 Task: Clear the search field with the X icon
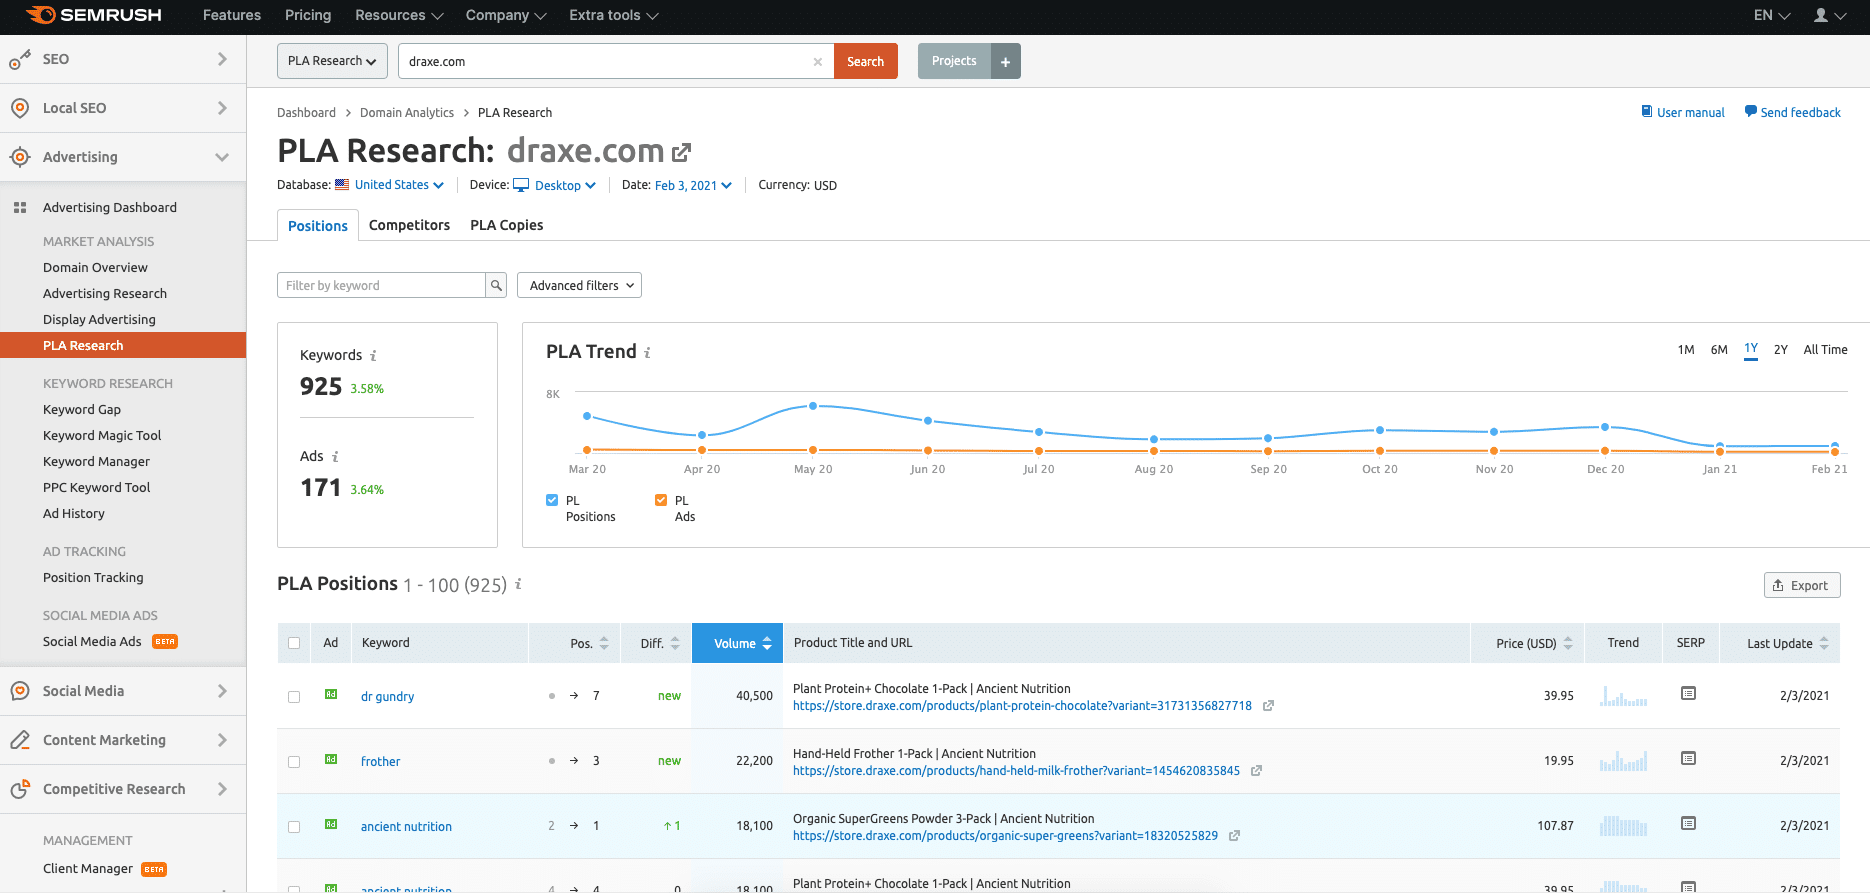(817, 62)
